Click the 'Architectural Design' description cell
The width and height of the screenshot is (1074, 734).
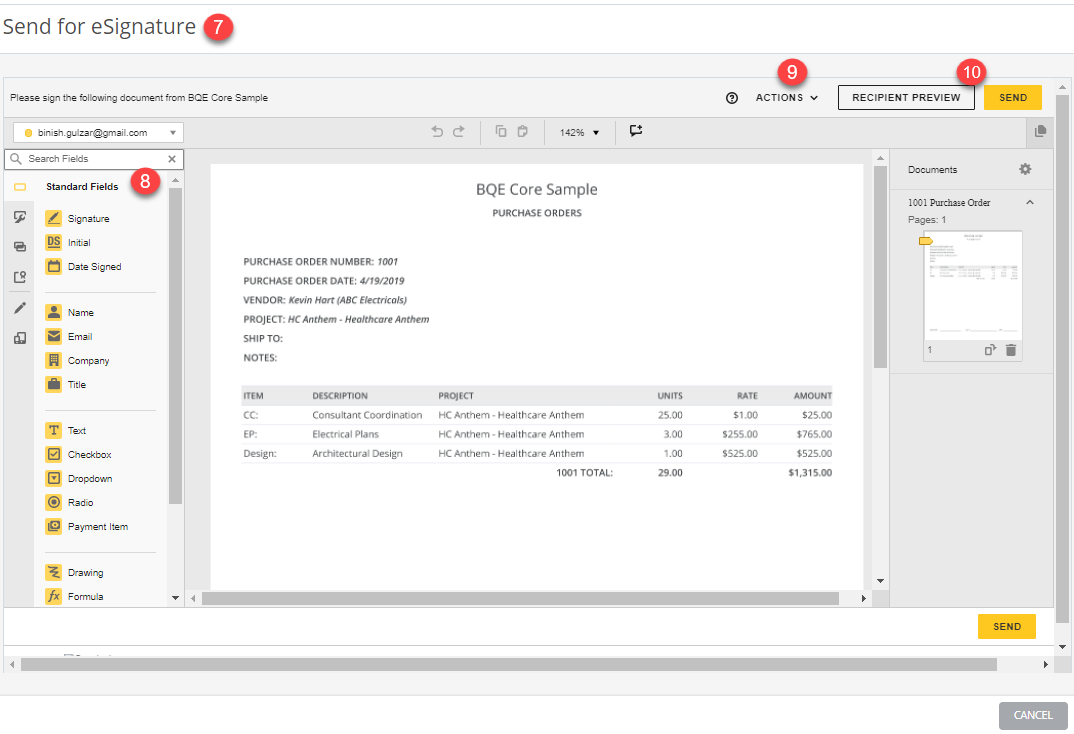point(358,453)
